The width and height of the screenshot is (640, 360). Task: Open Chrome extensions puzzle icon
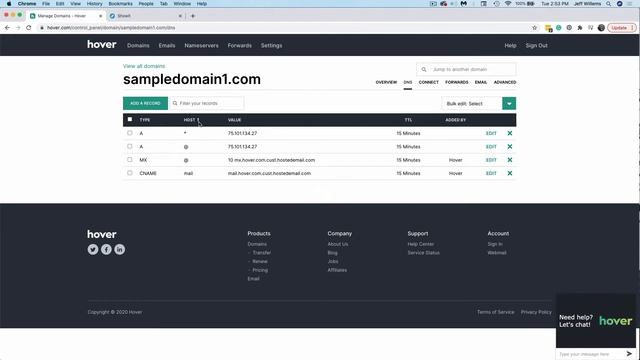point(580,28)
